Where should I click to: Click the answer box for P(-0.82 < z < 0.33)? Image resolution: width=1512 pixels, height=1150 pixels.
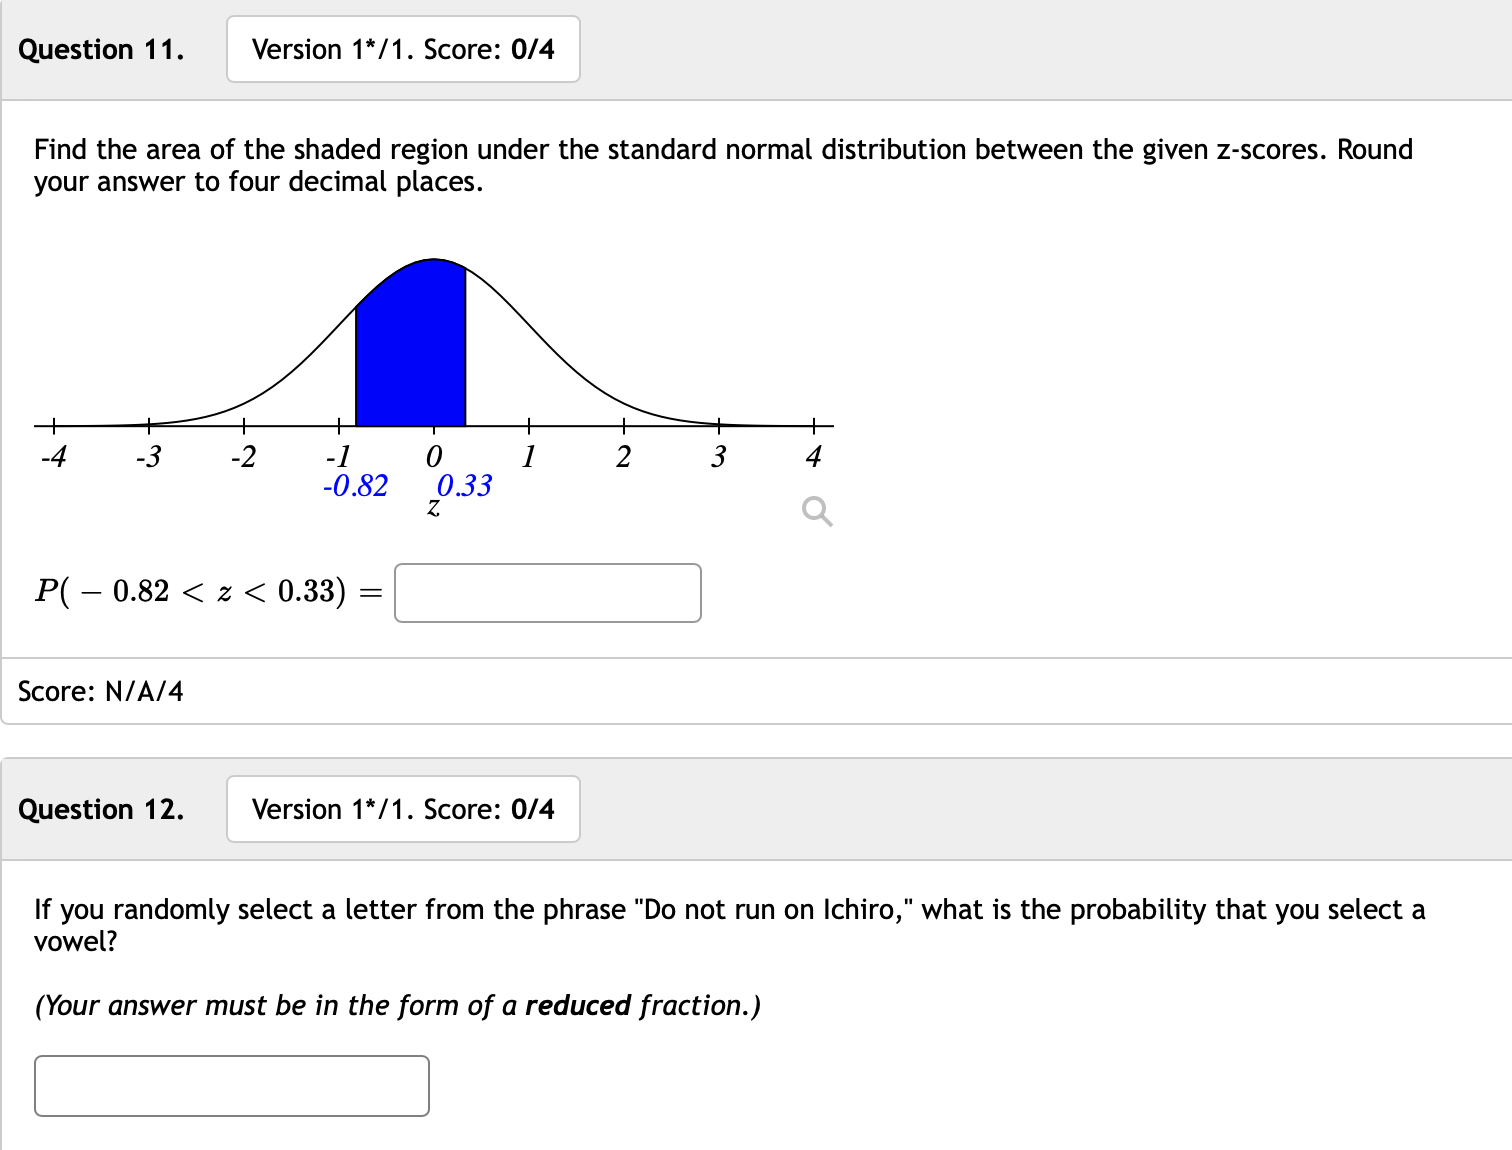coord(547,593)
